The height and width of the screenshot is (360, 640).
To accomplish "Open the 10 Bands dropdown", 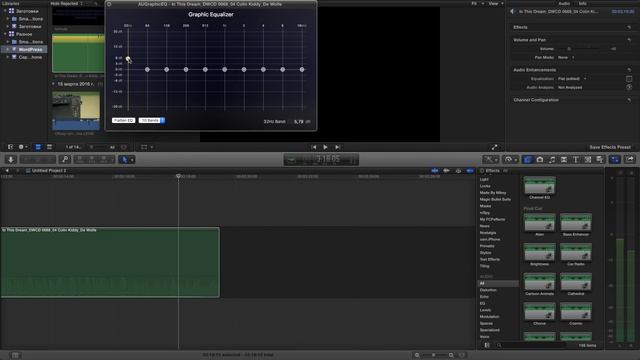I will [x=152, y=120].
